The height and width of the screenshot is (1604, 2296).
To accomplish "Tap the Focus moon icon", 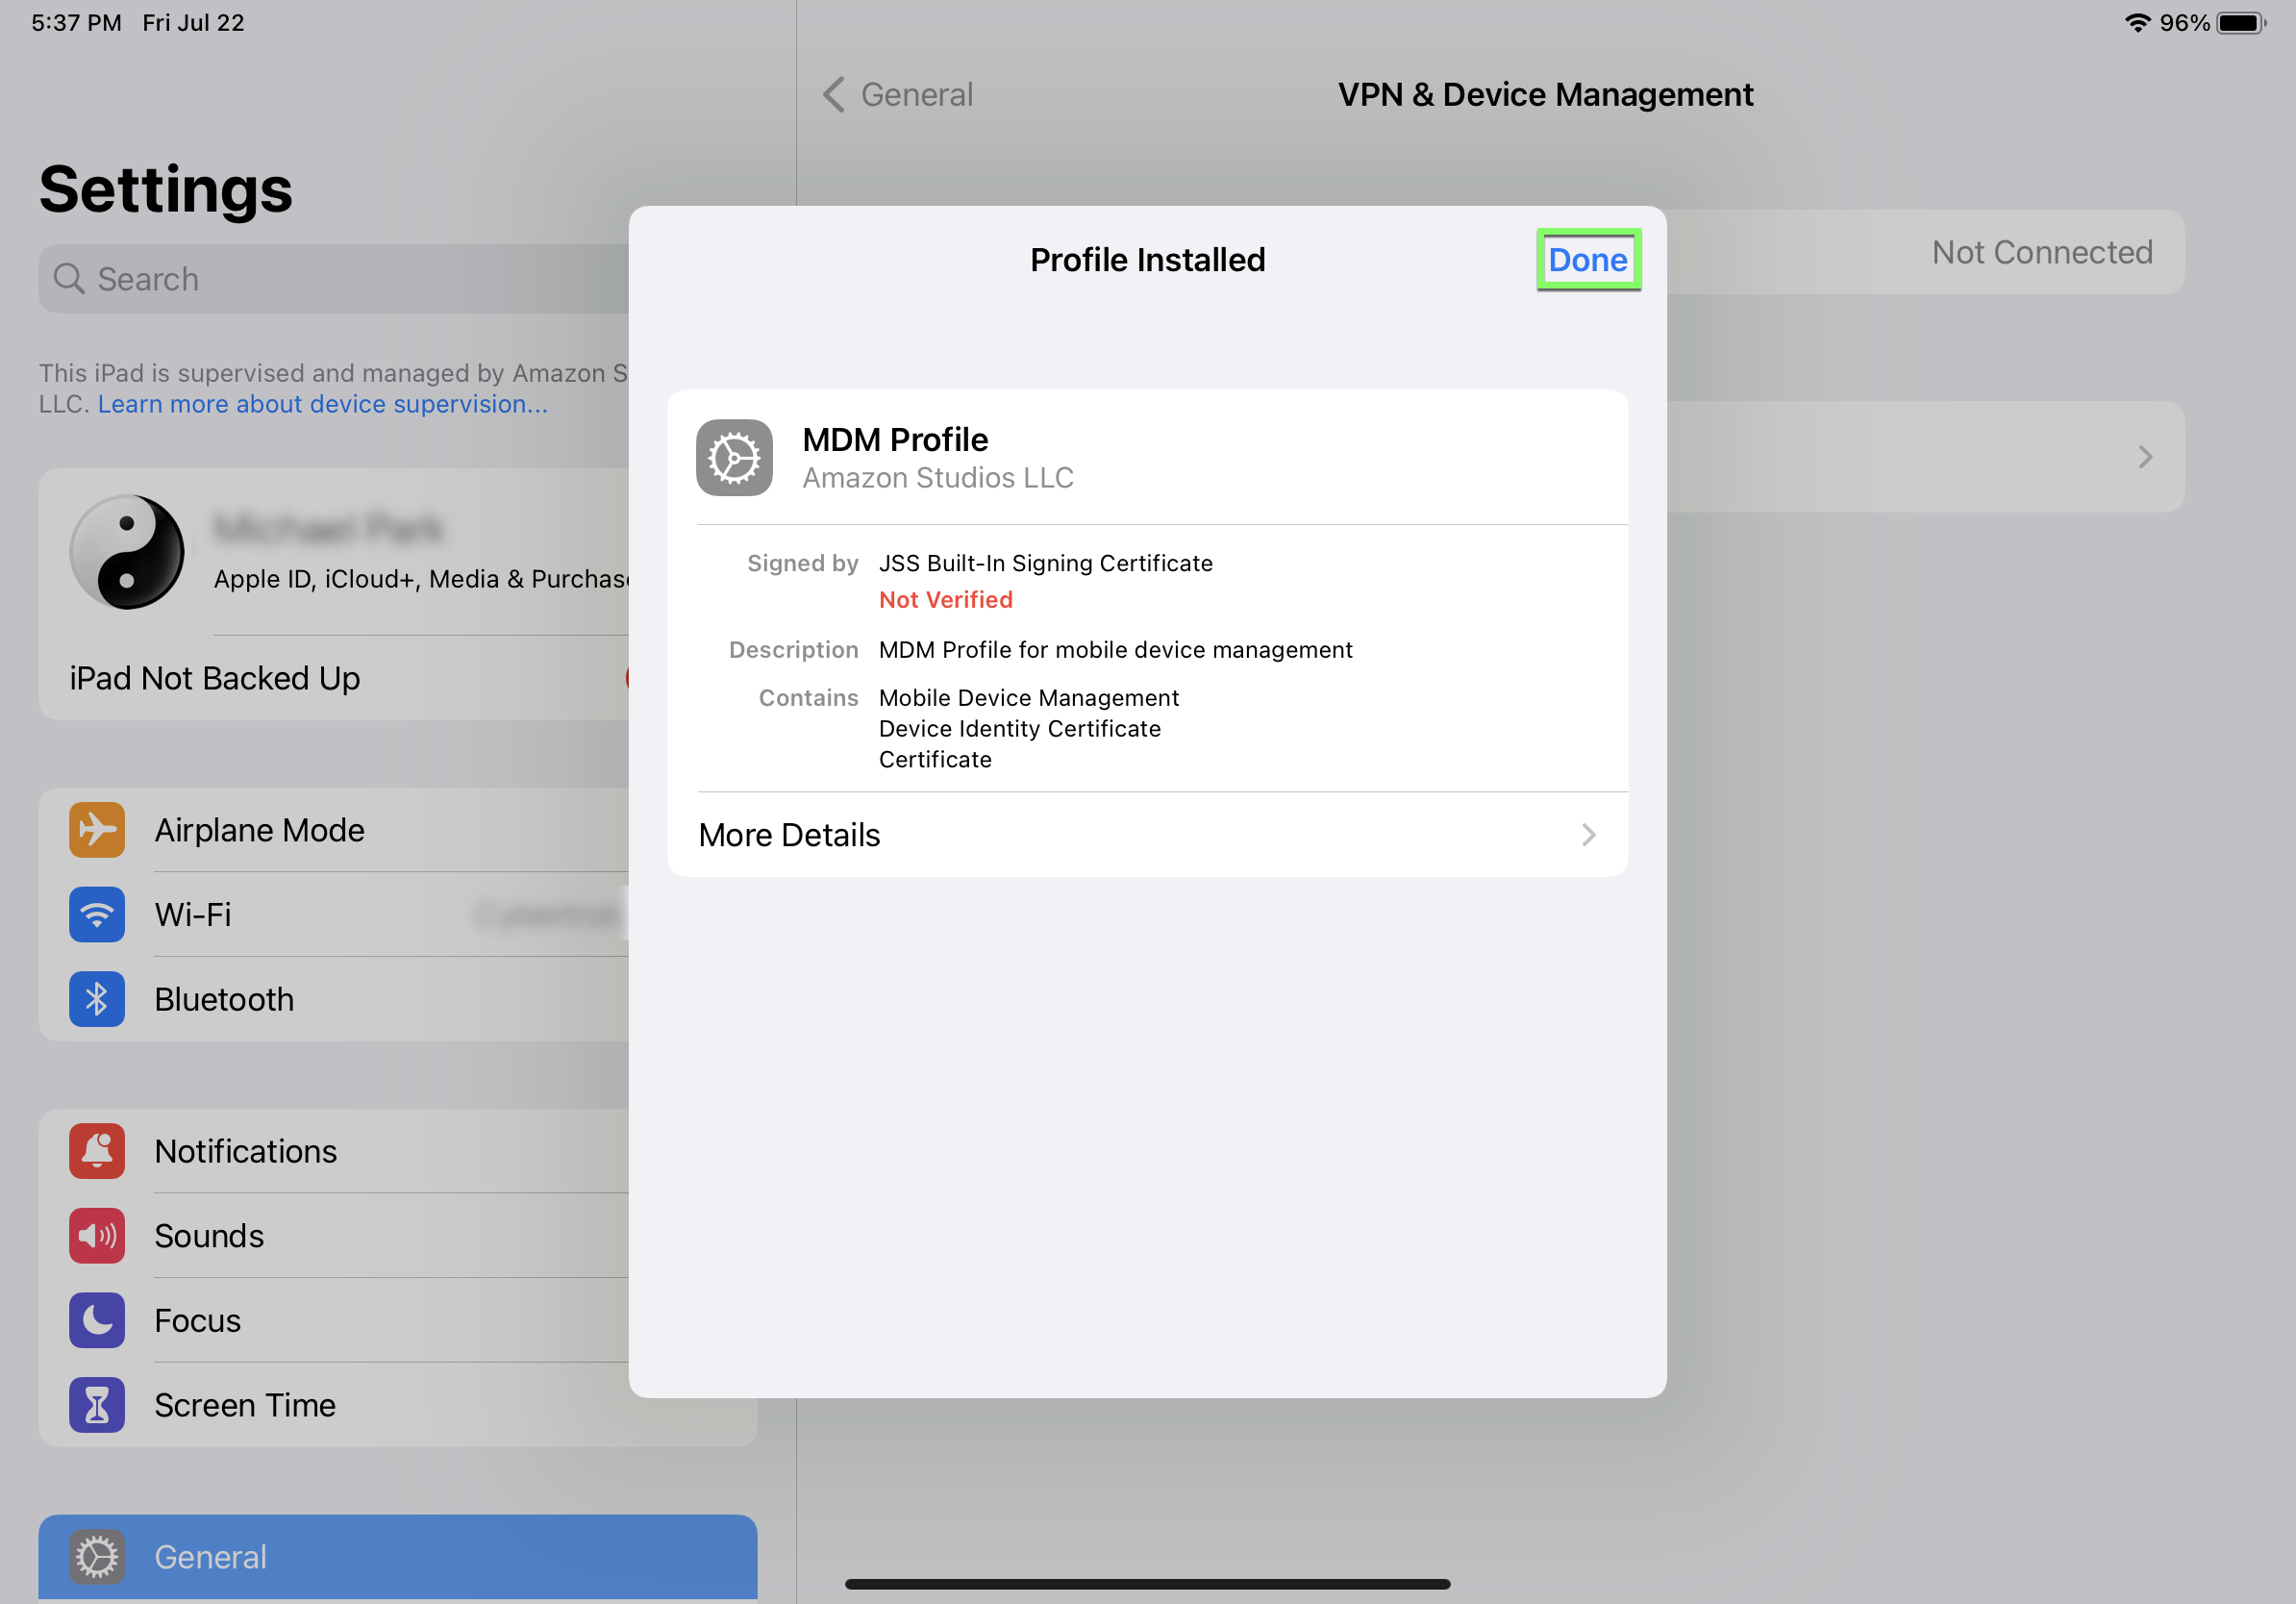I will 97,1320.
